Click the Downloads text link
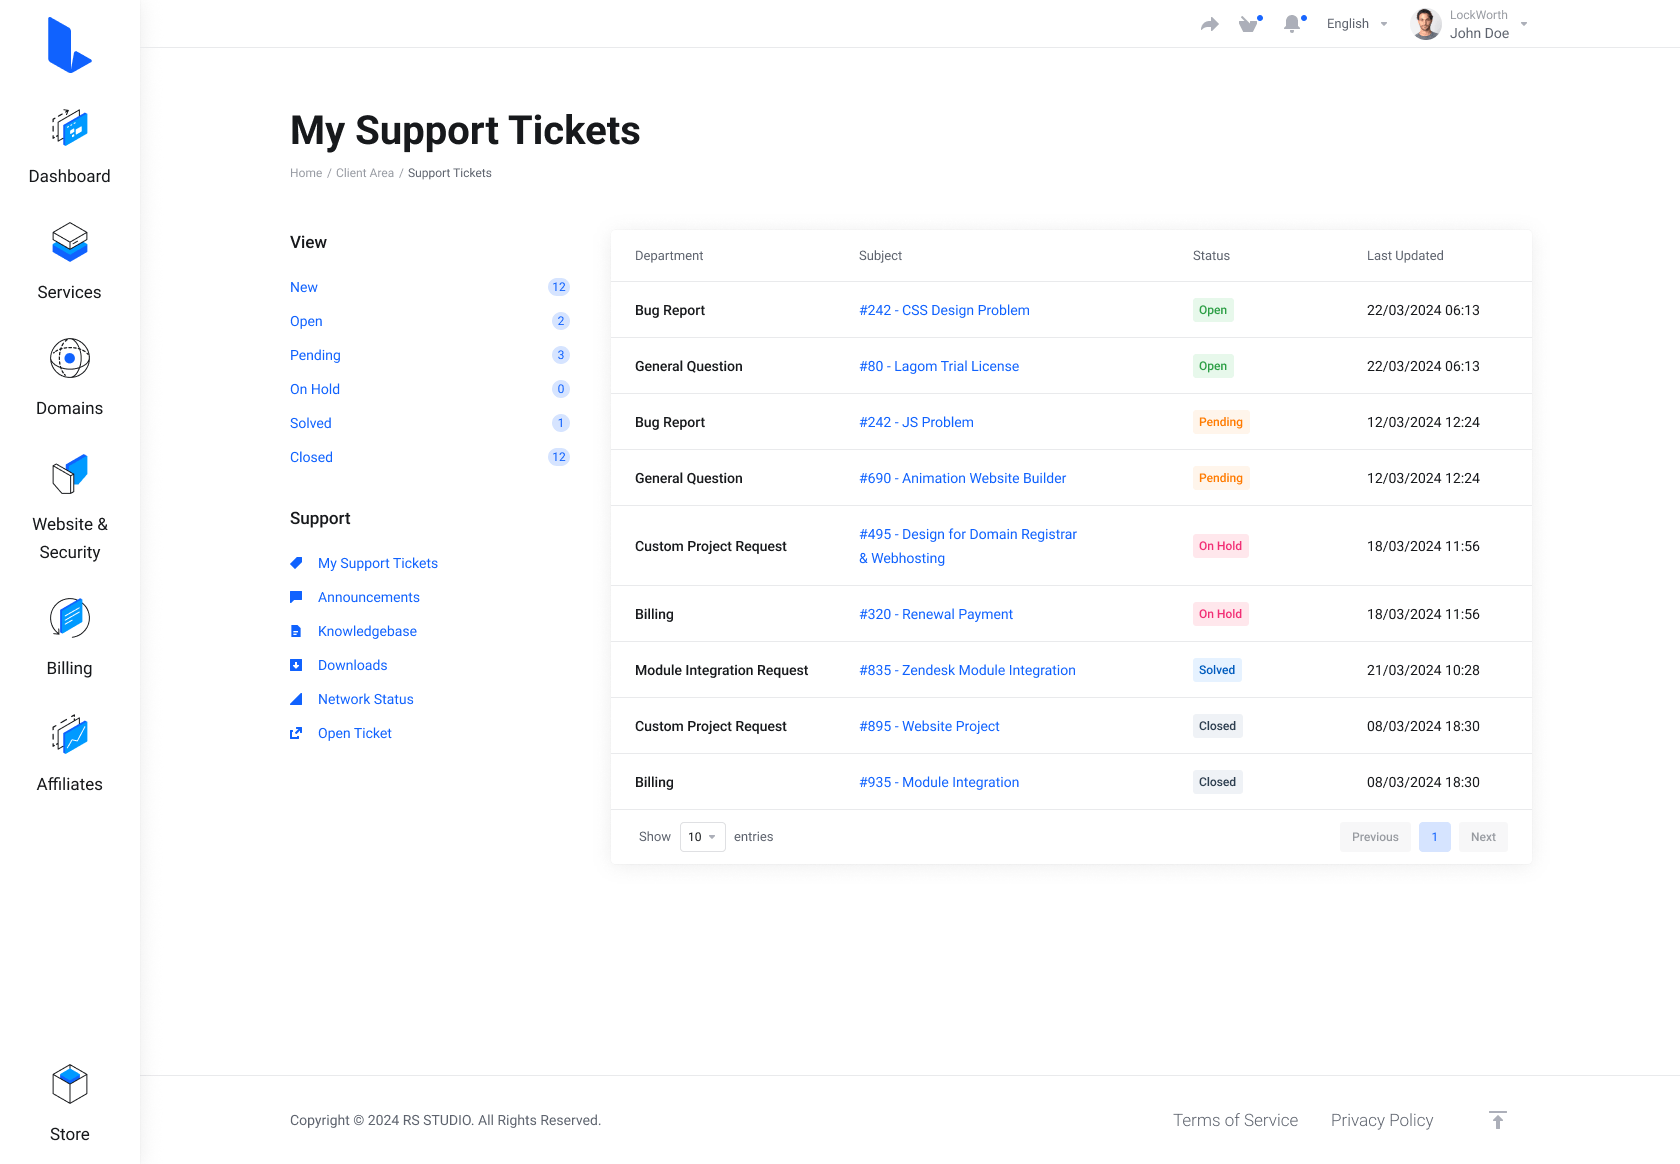The width and height of the screenshot is (1680, 1164). tap(352, 665)
